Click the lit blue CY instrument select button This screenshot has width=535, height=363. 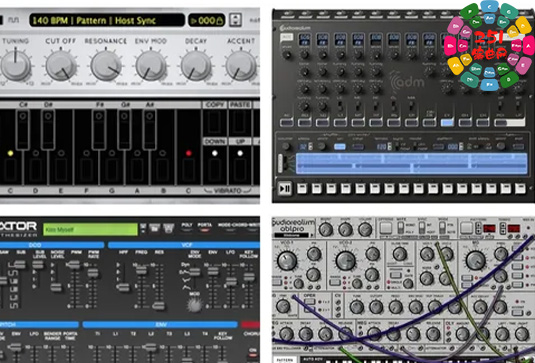[447, 122]
